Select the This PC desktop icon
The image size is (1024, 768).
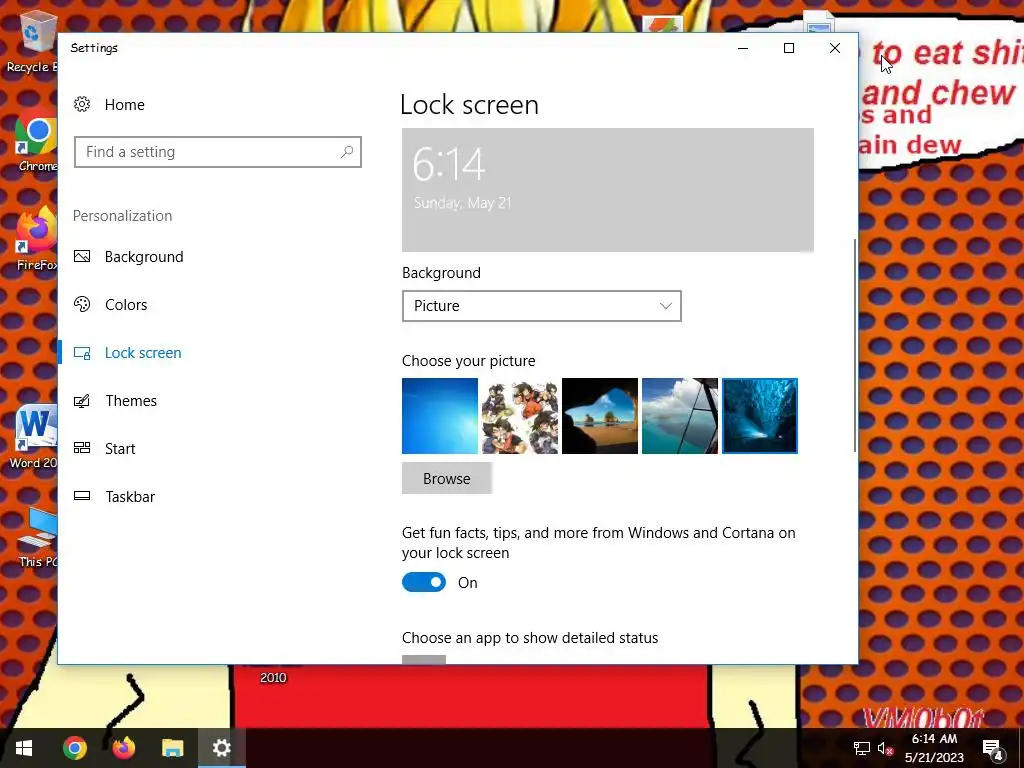[x=37, y=536]
